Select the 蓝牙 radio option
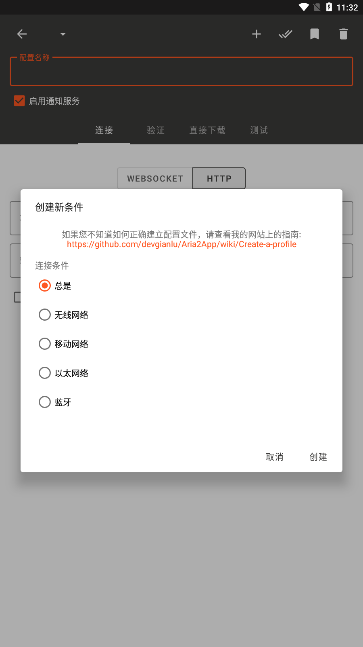Image resolution: width=363 pixels, height=647 pixels. pyautogui.click(x=55, y=402)
